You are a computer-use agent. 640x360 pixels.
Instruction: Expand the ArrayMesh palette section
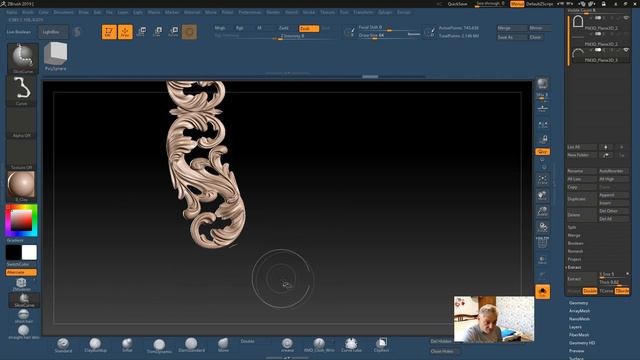tap(580, 311)
